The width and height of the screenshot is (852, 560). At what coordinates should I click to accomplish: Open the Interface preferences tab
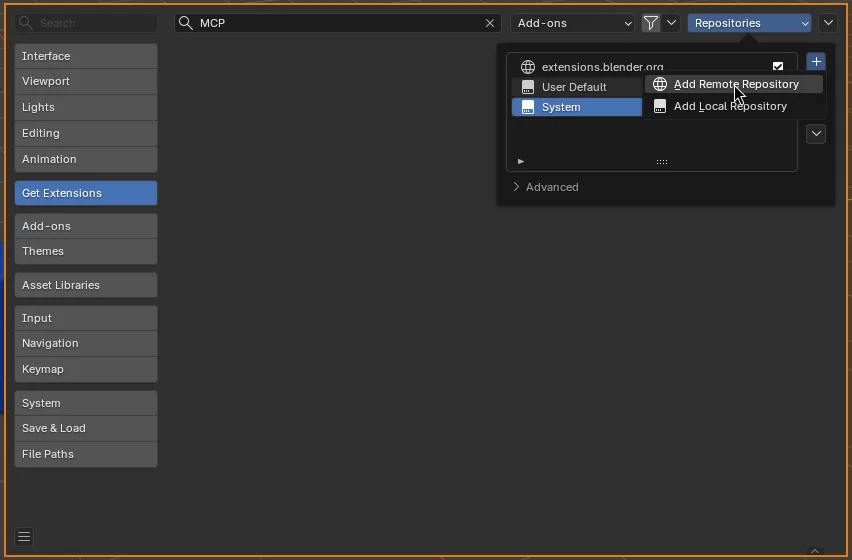[86, 56]
